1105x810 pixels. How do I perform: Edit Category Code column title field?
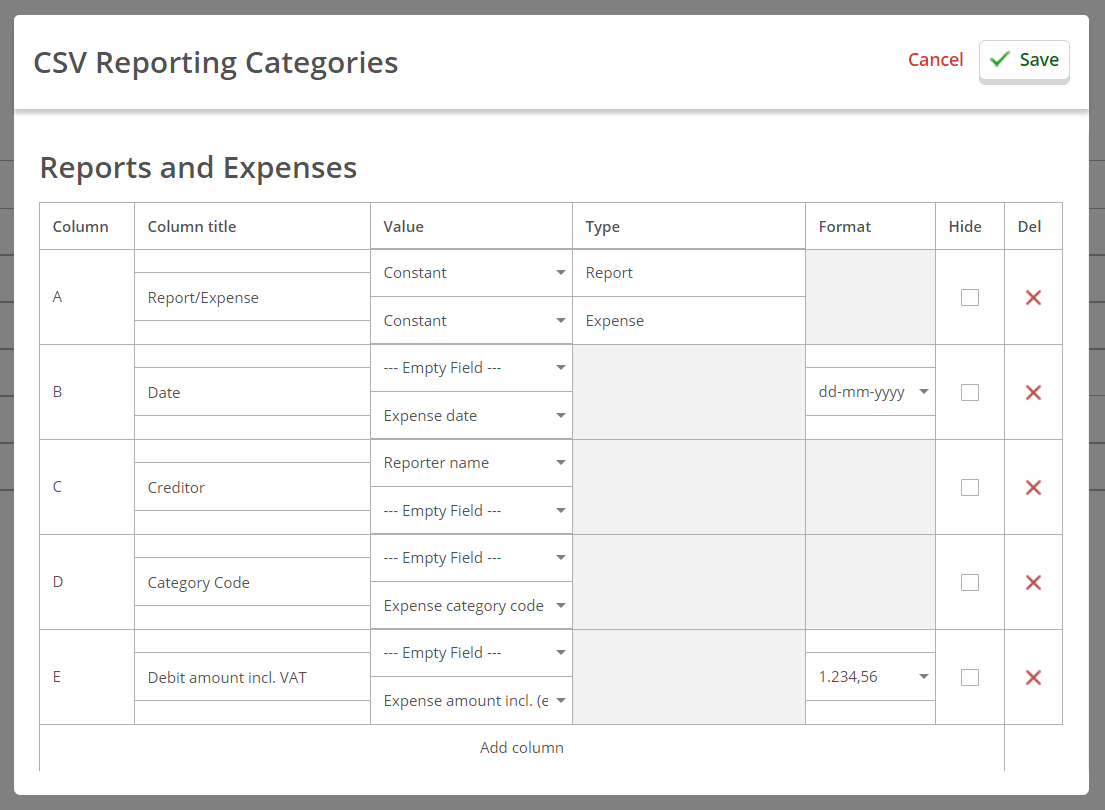click(x=252, y=583)
